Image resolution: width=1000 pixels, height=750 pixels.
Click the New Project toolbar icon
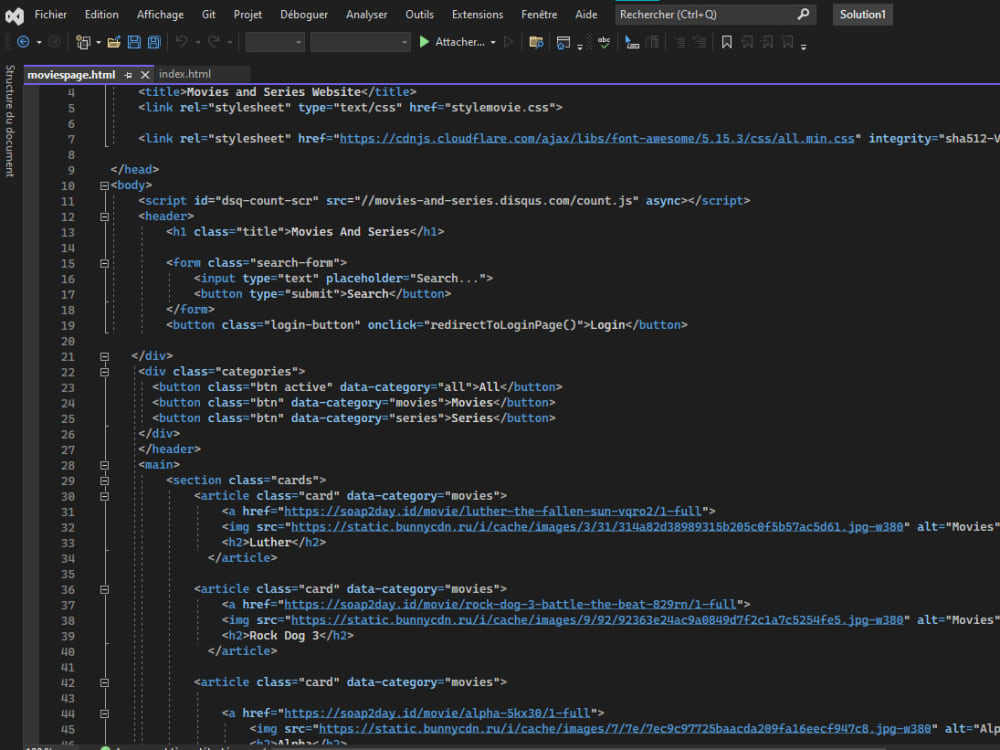tap(84, 42)
